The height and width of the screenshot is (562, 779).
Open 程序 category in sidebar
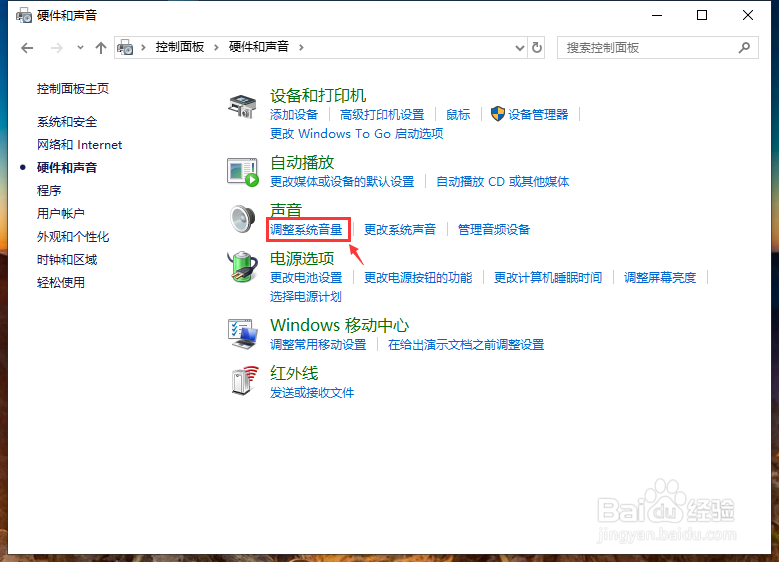tap(49, 190)
